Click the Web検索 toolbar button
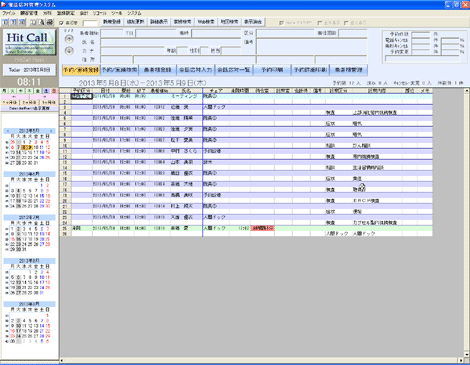Viewport: 470px width, 365px height. [206, 22]
